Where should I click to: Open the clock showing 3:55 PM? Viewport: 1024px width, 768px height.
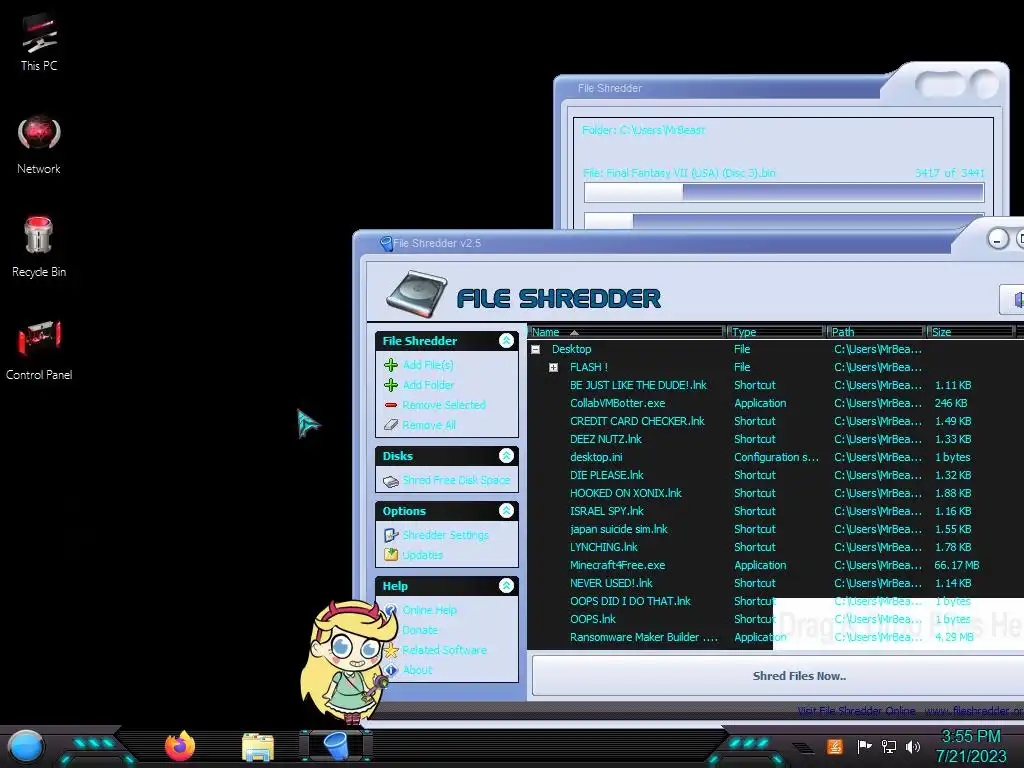coord(971,737)
